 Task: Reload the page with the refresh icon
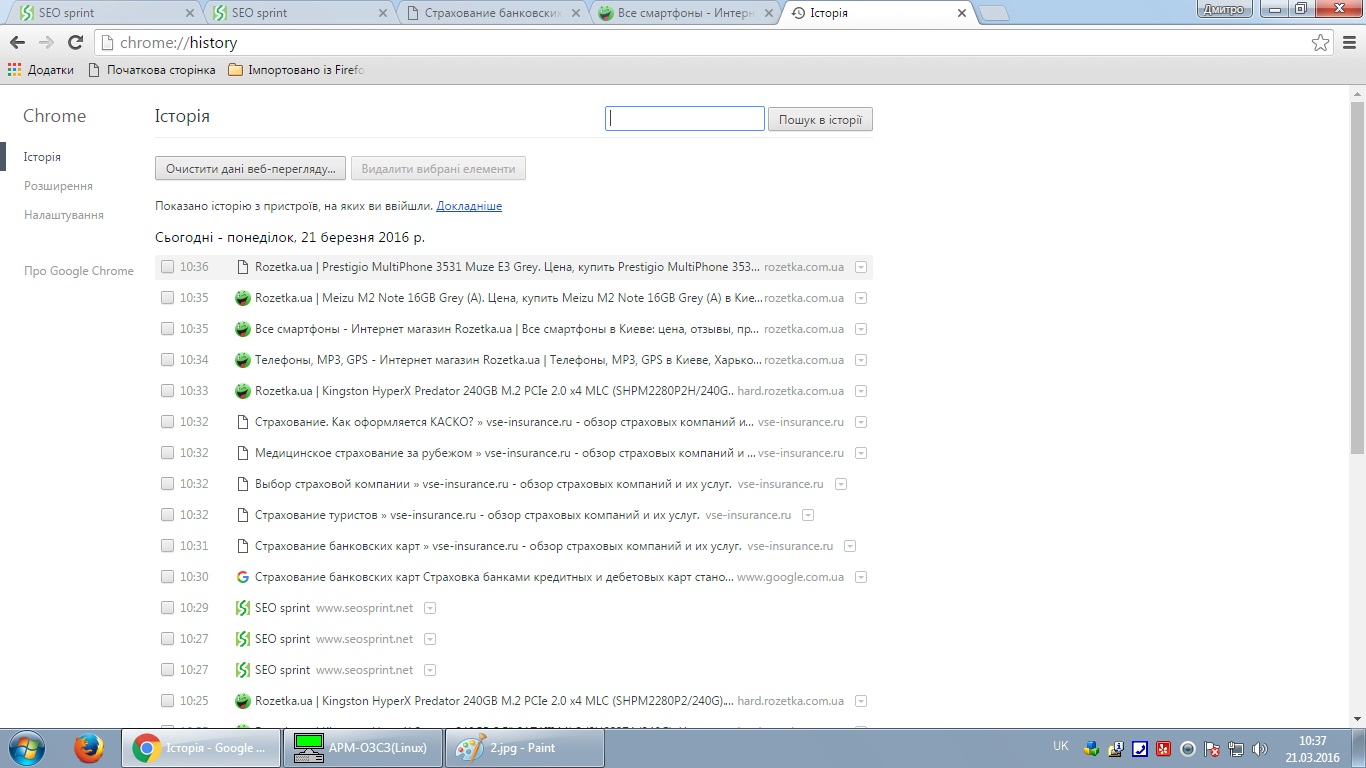click(75, 43)
